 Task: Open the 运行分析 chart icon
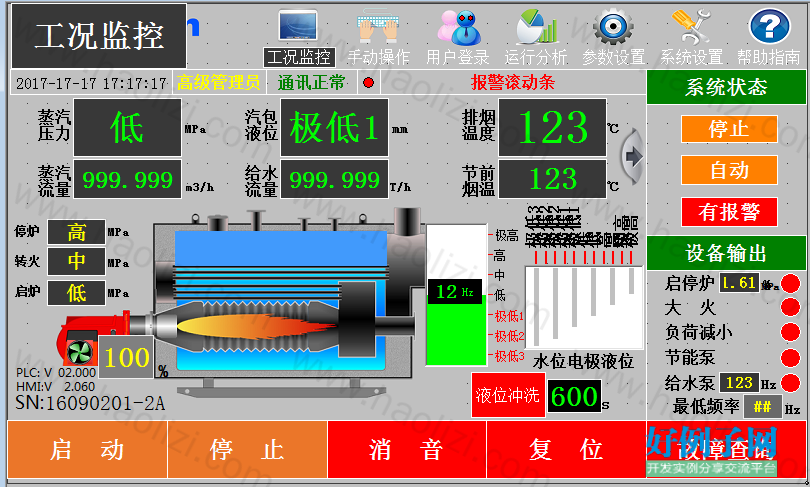tap(537, 27)
